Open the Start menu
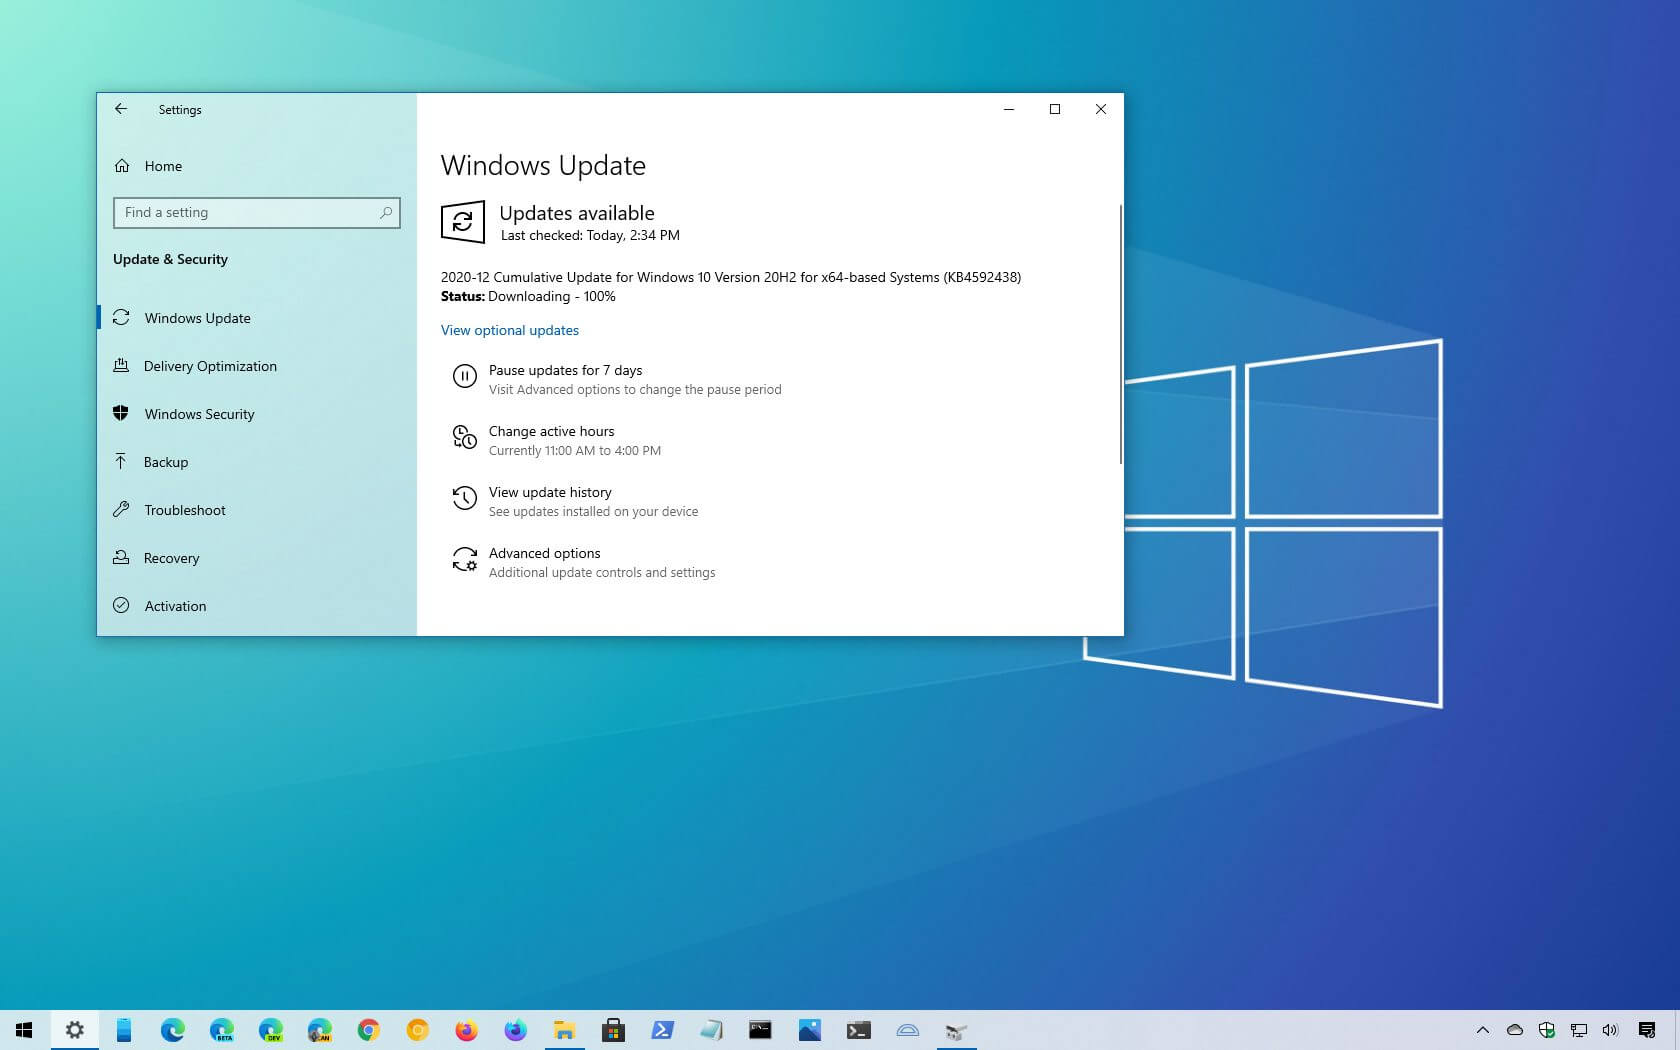1680x1050 pixels. tap(23, 1030)
